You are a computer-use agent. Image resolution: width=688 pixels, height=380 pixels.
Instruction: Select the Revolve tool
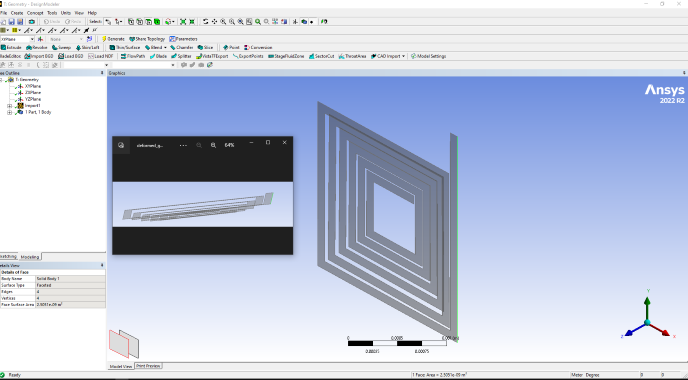pyautogui.click(x=36, y=47)
